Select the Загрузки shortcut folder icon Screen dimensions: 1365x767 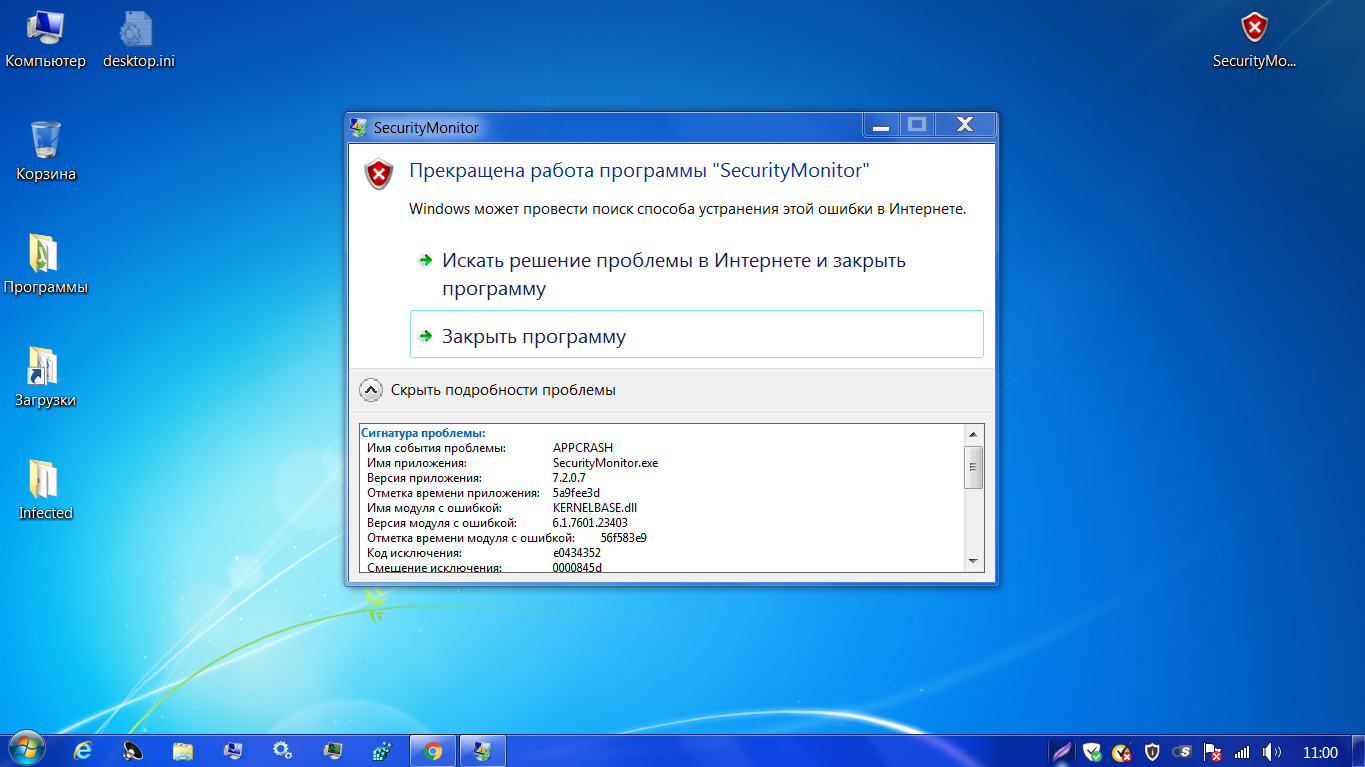click(x=46, y=378)
